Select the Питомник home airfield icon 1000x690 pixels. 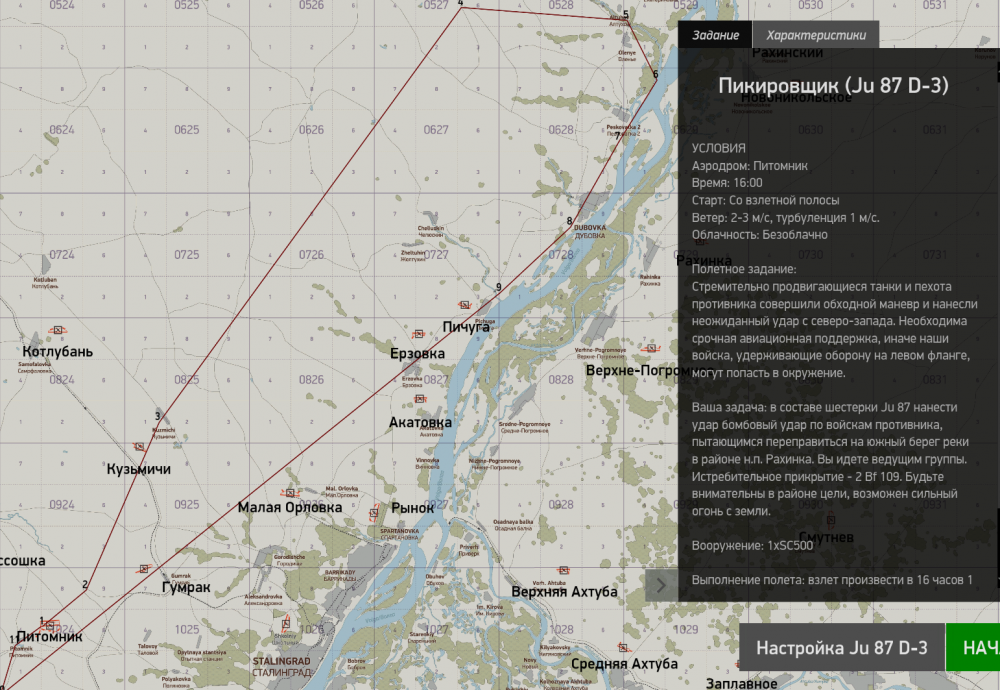[x=50, y=626]
